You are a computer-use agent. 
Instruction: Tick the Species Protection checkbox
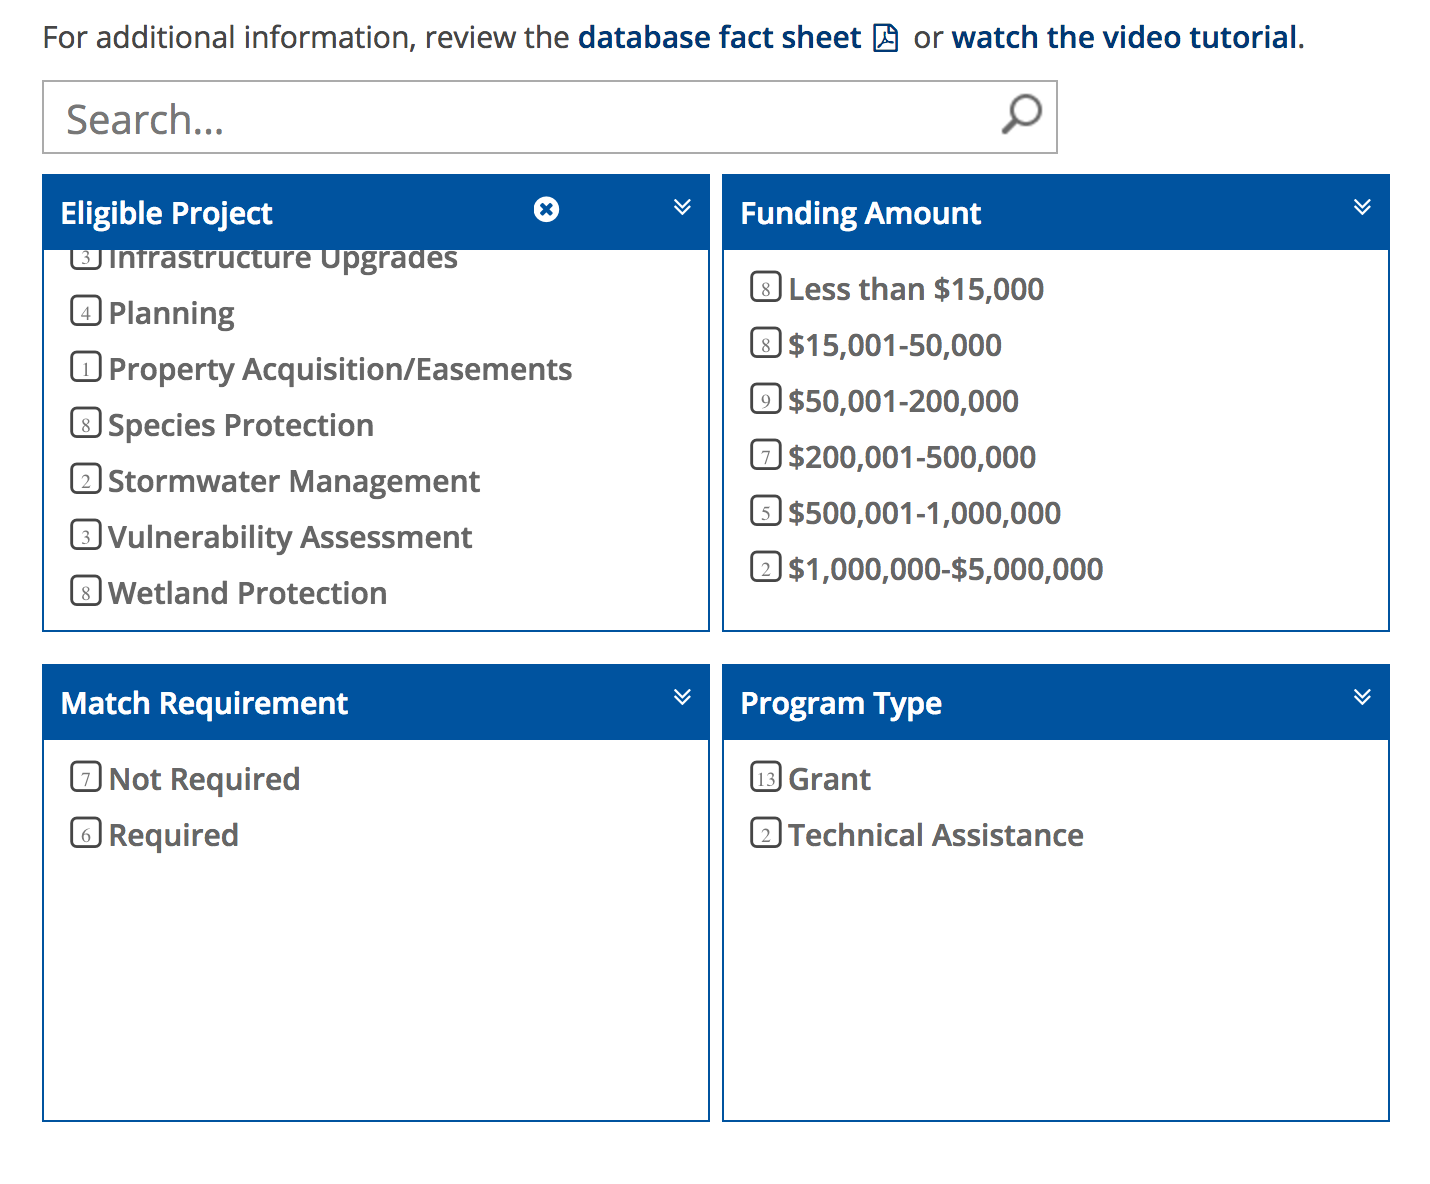pos(86,423)
